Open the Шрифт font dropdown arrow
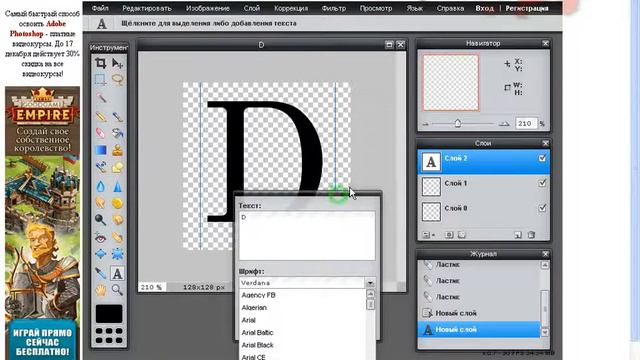The width and height of the screenshot is (640, 360). [x=370, y=283]
